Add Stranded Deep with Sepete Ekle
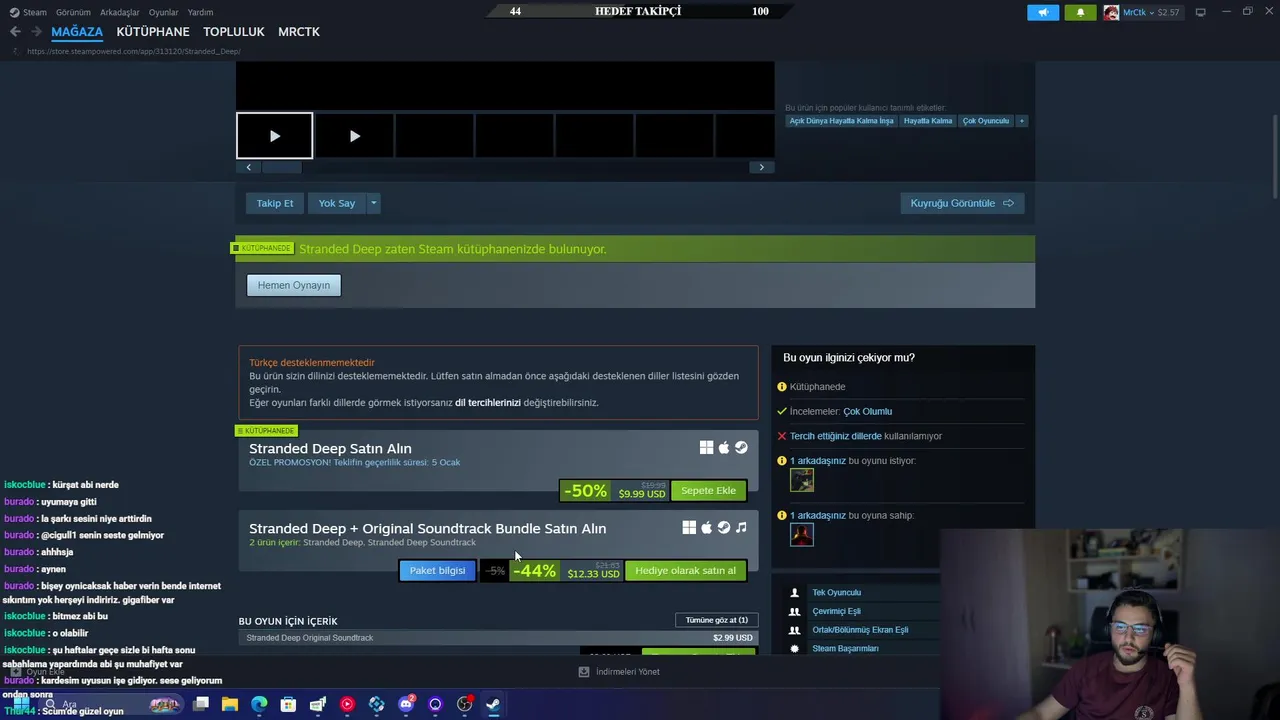This screenshot has width=1280, height=720. (x=708, y=491)
